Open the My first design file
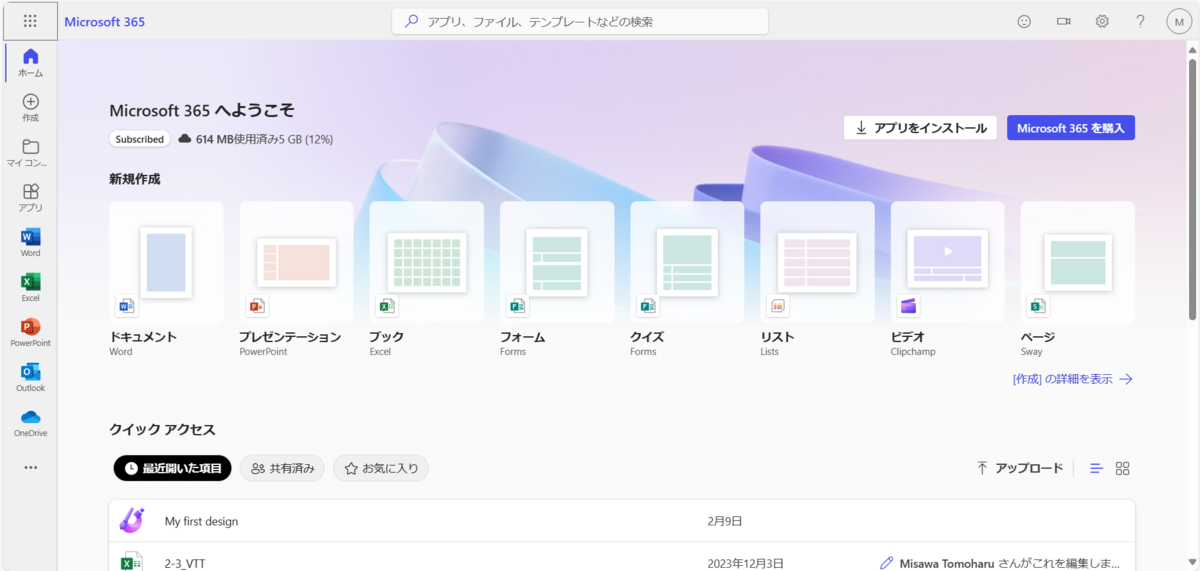The height and width of the screenshot is (571, 1200). click(x=622, y=521)
